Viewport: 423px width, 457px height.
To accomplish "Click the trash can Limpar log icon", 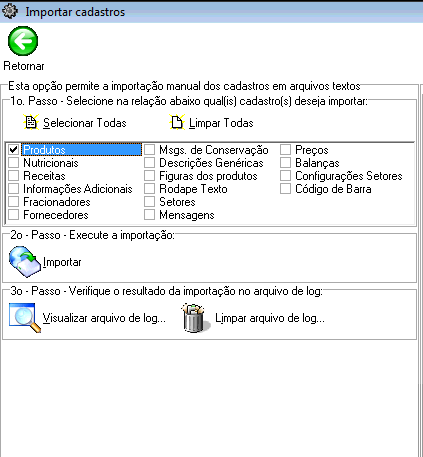I will coord(196,318).
